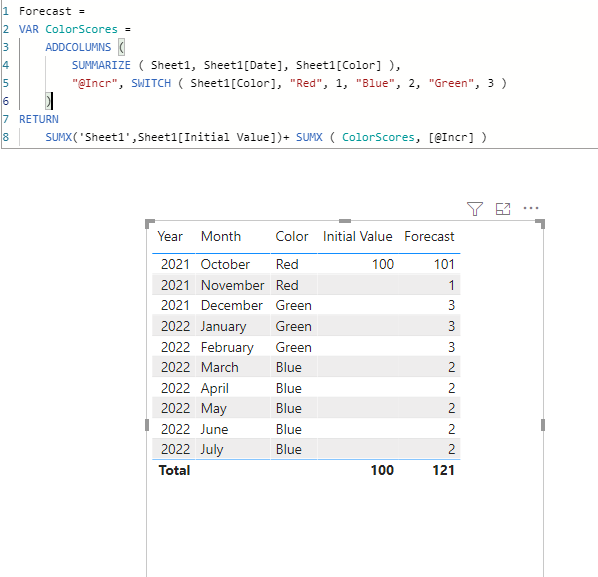598x577 pixels.
Task: Click the [@Incr] reference on line 8
Action: pos(451,137)
